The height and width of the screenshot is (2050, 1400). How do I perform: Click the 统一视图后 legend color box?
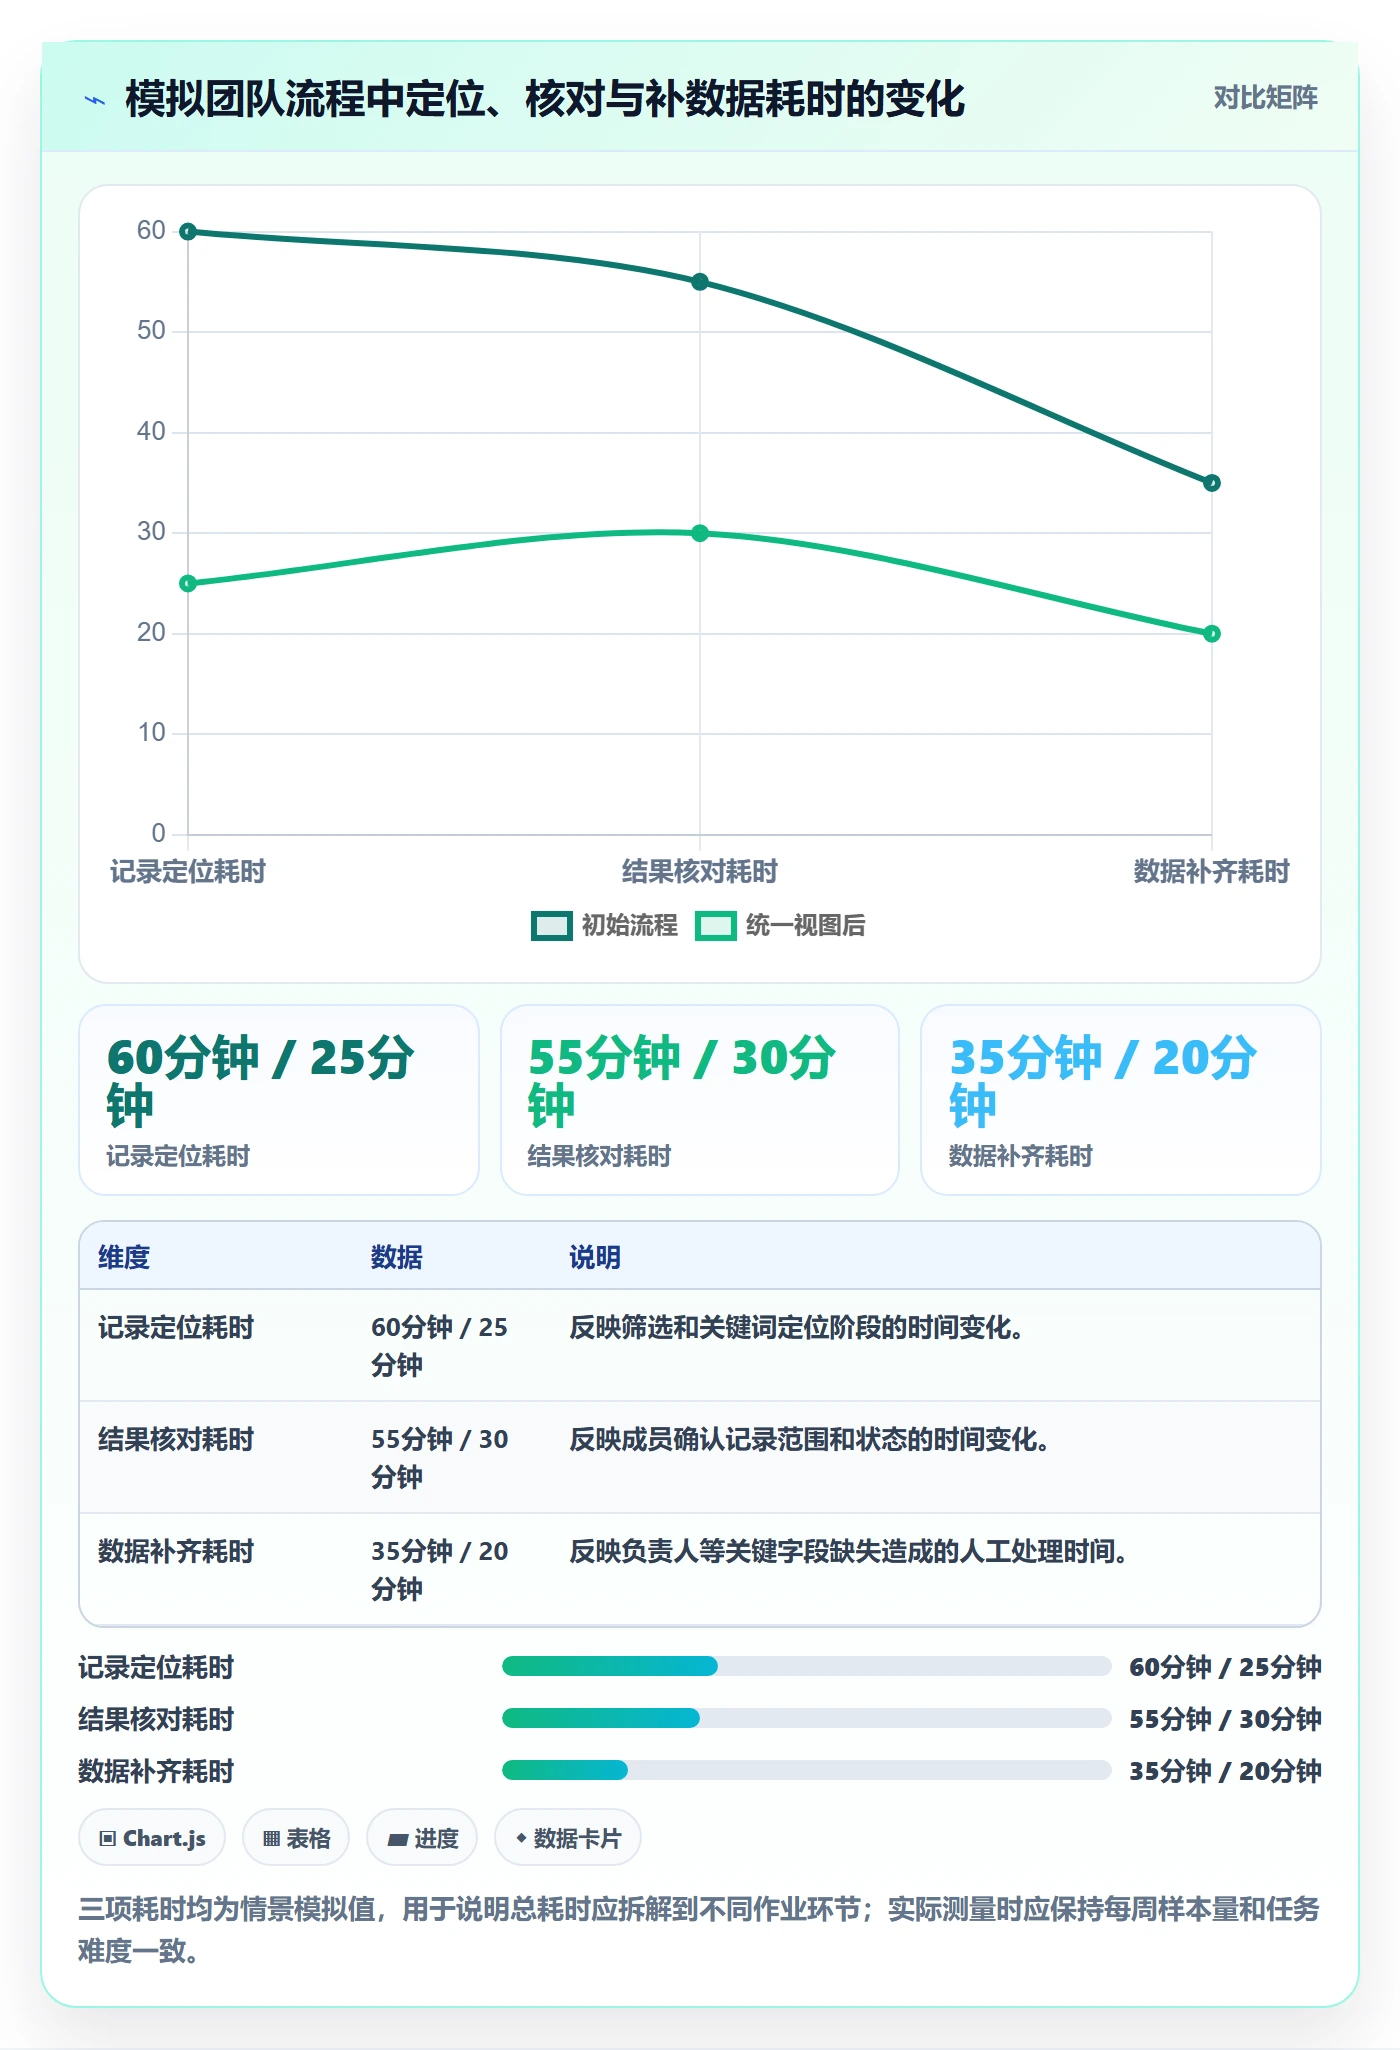point(715,925)
